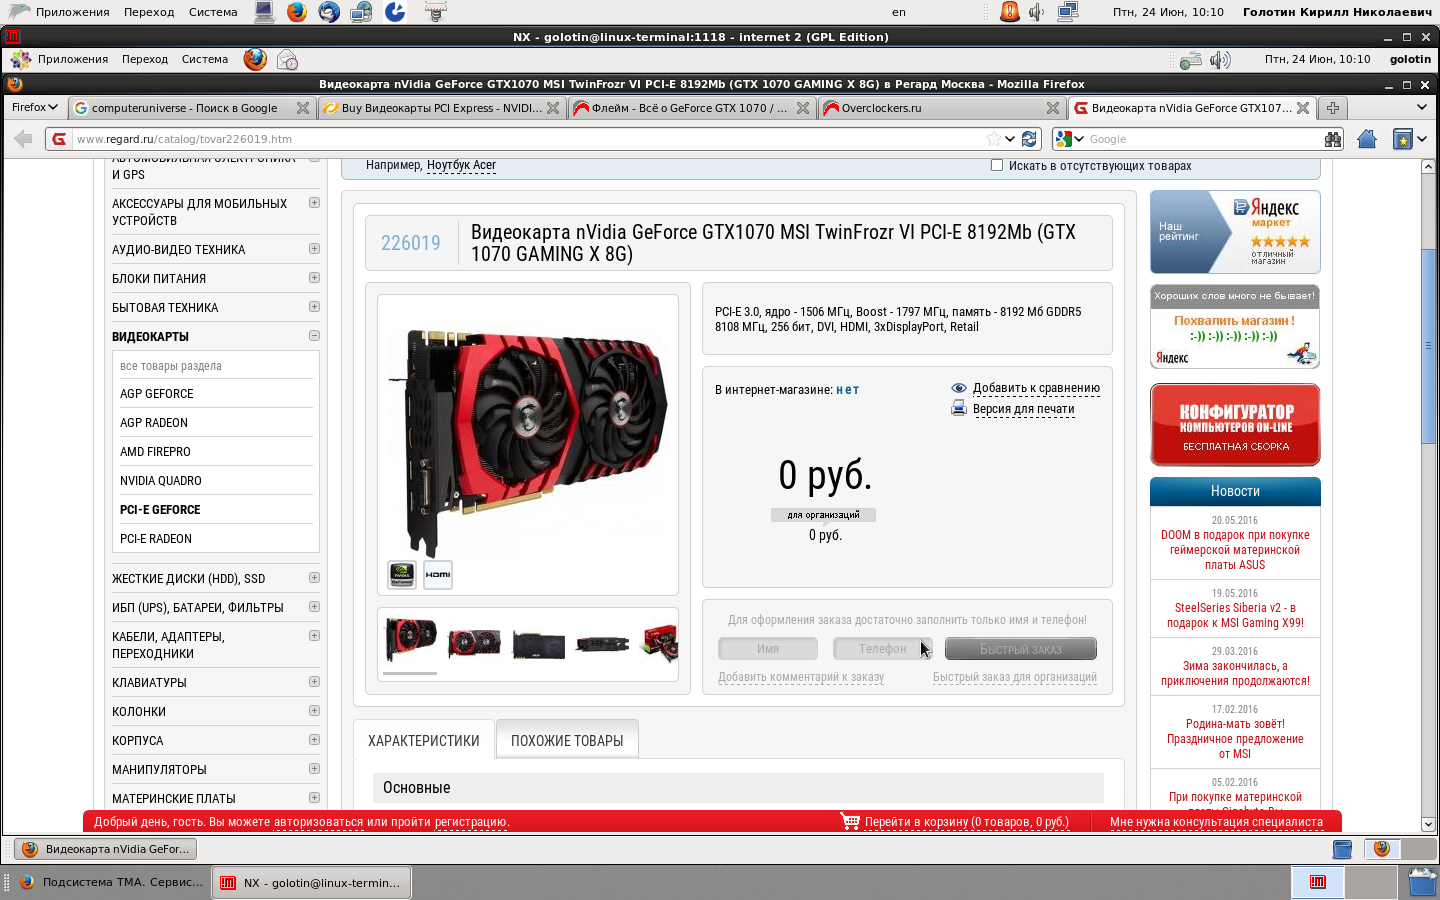This screenshot has height=900, width=1440.
Task: Click the NVIDIA badge under product photo
Action: pyautogui.click(x=402, y=574)
